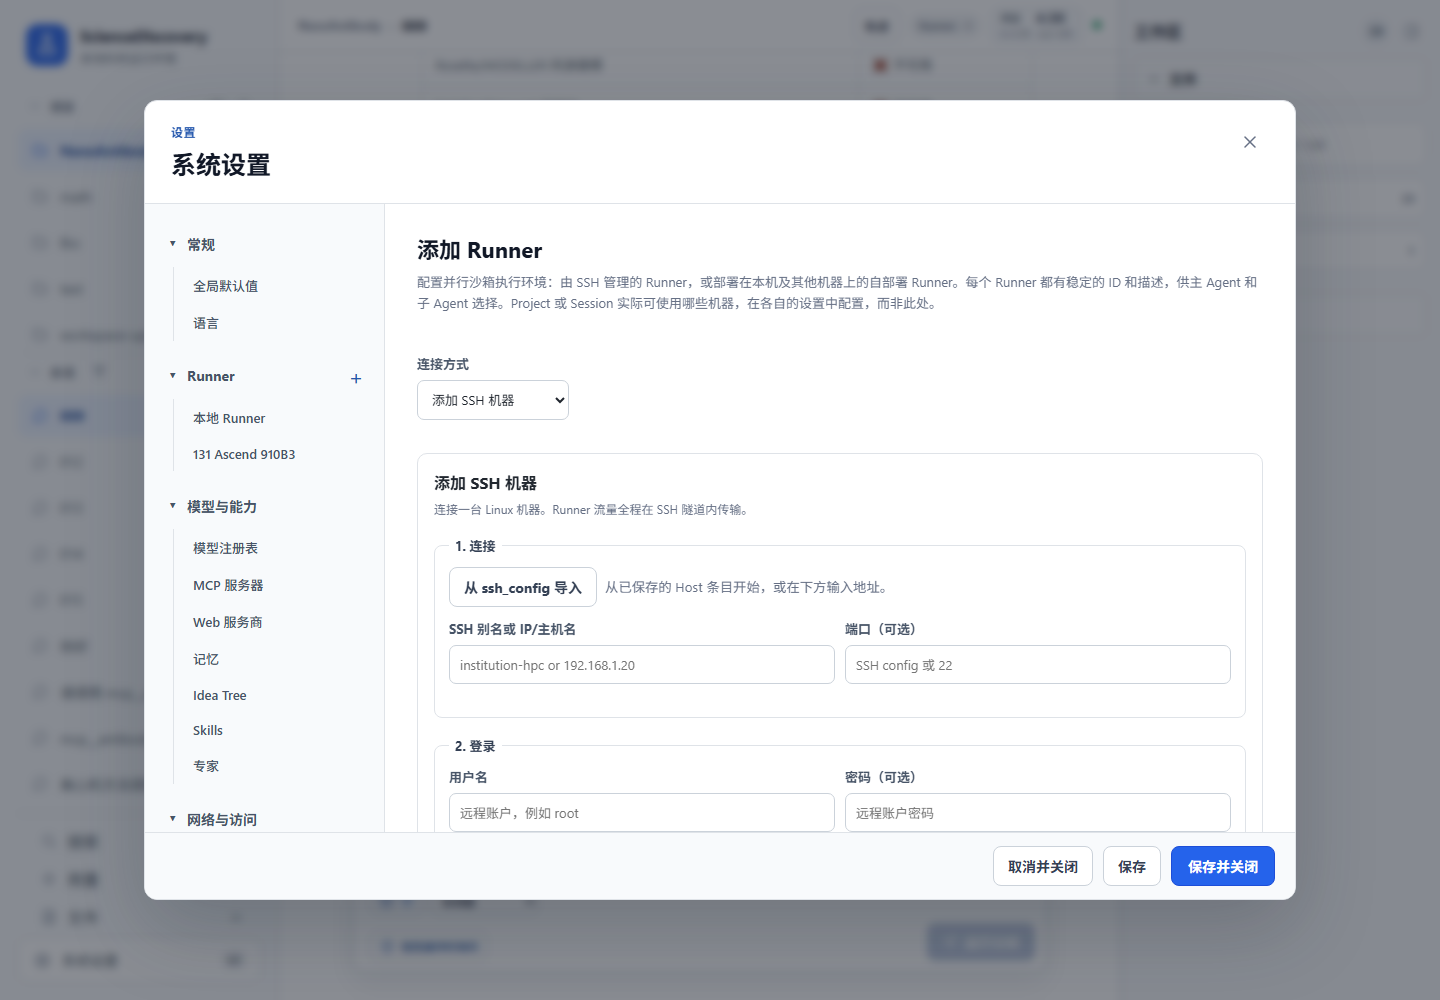Click the 添加 Runner page heading
This screenshot has height=1000, width=1440.
(479, 250)
